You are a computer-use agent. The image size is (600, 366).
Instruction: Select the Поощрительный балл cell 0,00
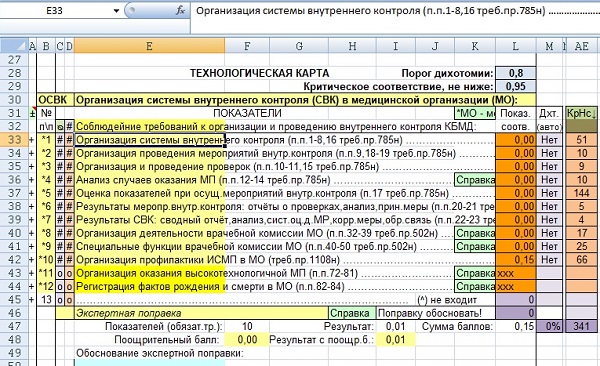(247, 340)
